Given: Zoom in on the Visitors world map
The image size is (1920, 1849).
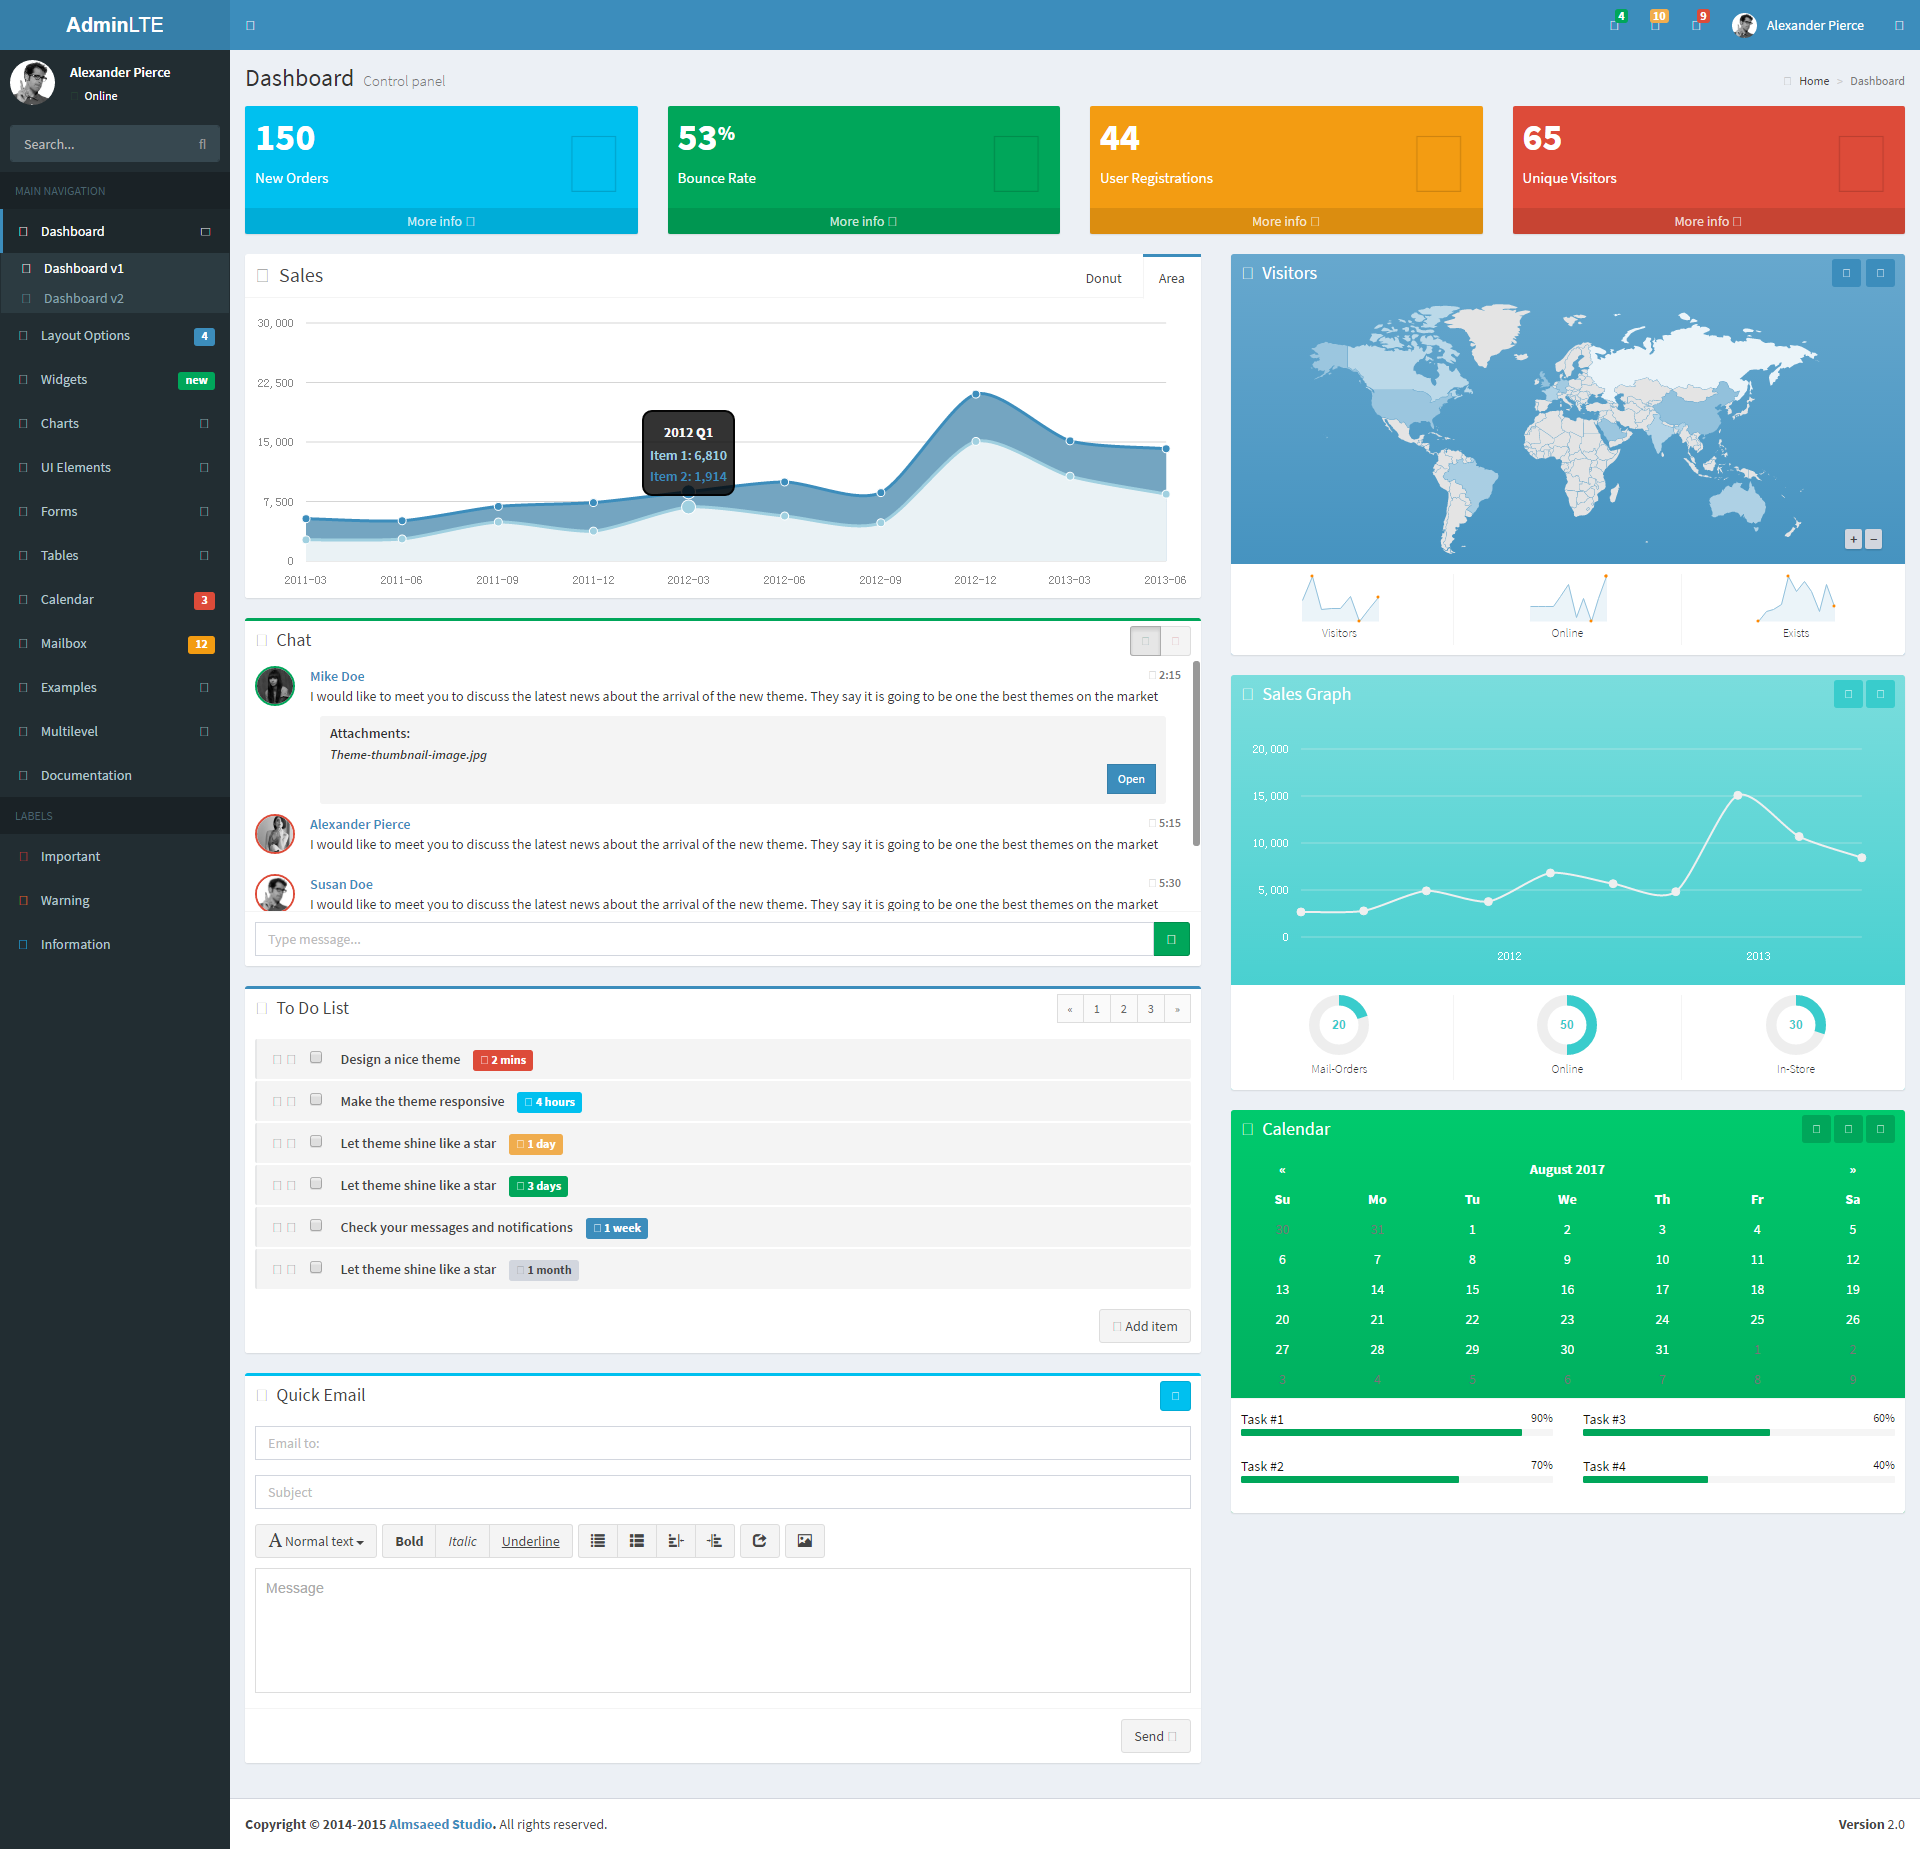Looking at the screenshot, I should click(1854, 539).
